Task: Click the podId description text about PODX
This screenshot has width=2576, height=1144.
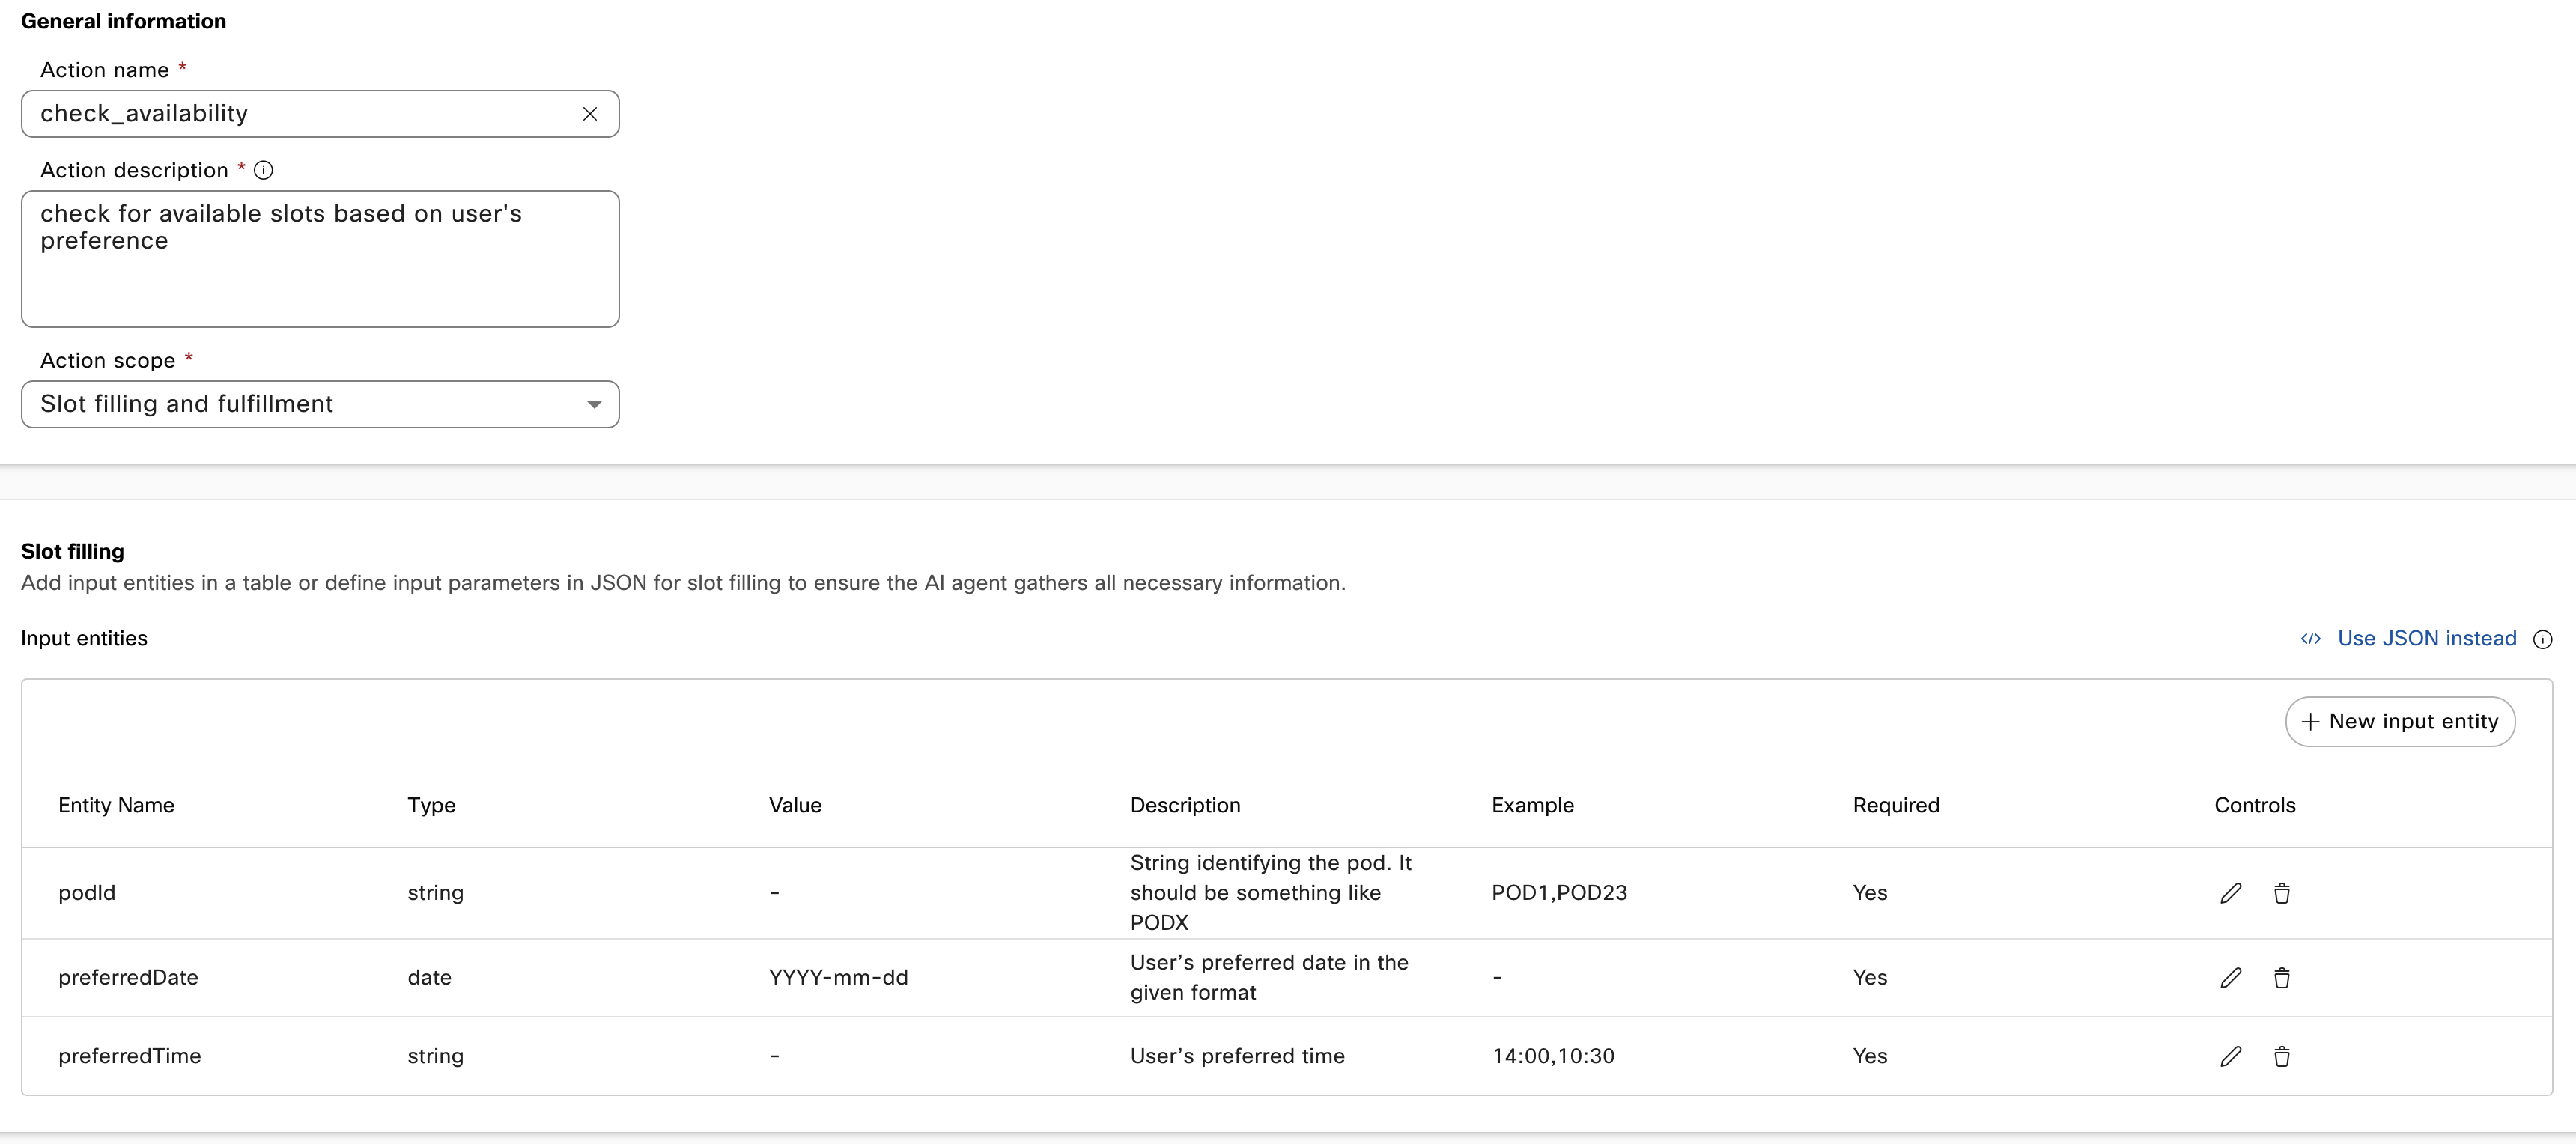Action: [1270, 893]
